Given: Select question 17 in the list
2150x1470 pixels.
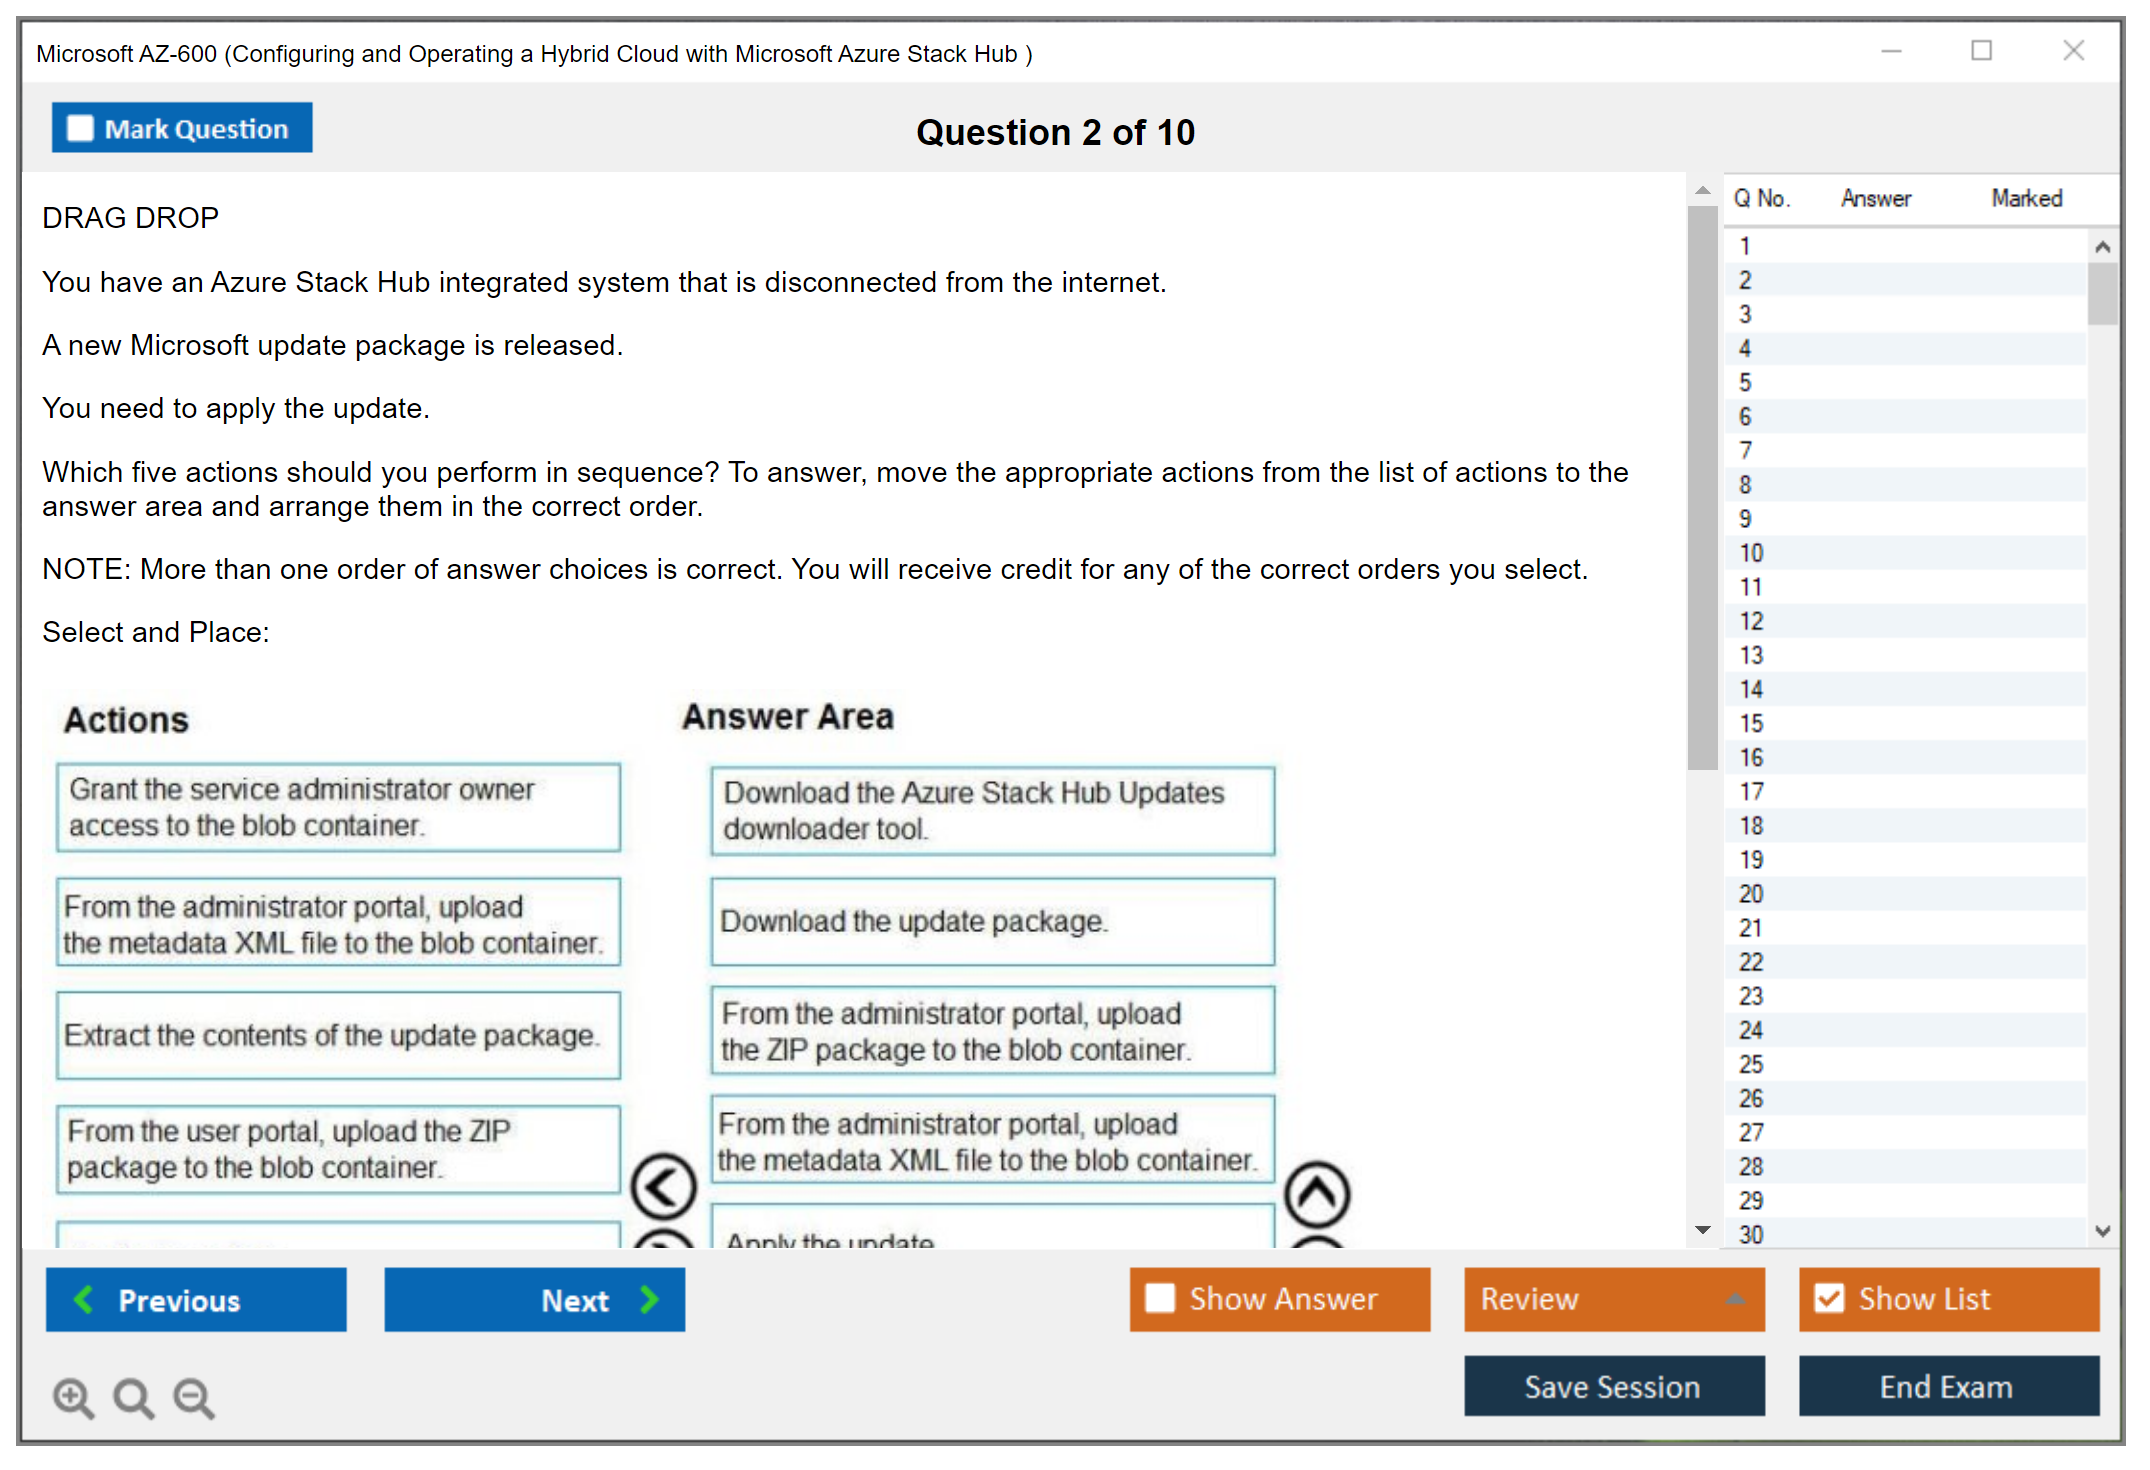Looking at the screenshot, I should (x=1751, y=791).
